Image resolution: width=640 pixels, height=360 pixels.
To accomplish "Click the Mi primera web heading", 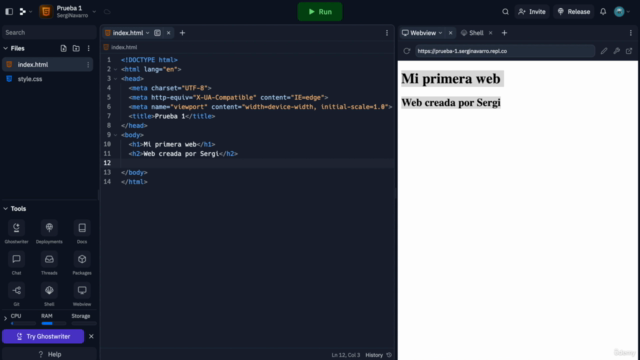I will tap(451, 78).
